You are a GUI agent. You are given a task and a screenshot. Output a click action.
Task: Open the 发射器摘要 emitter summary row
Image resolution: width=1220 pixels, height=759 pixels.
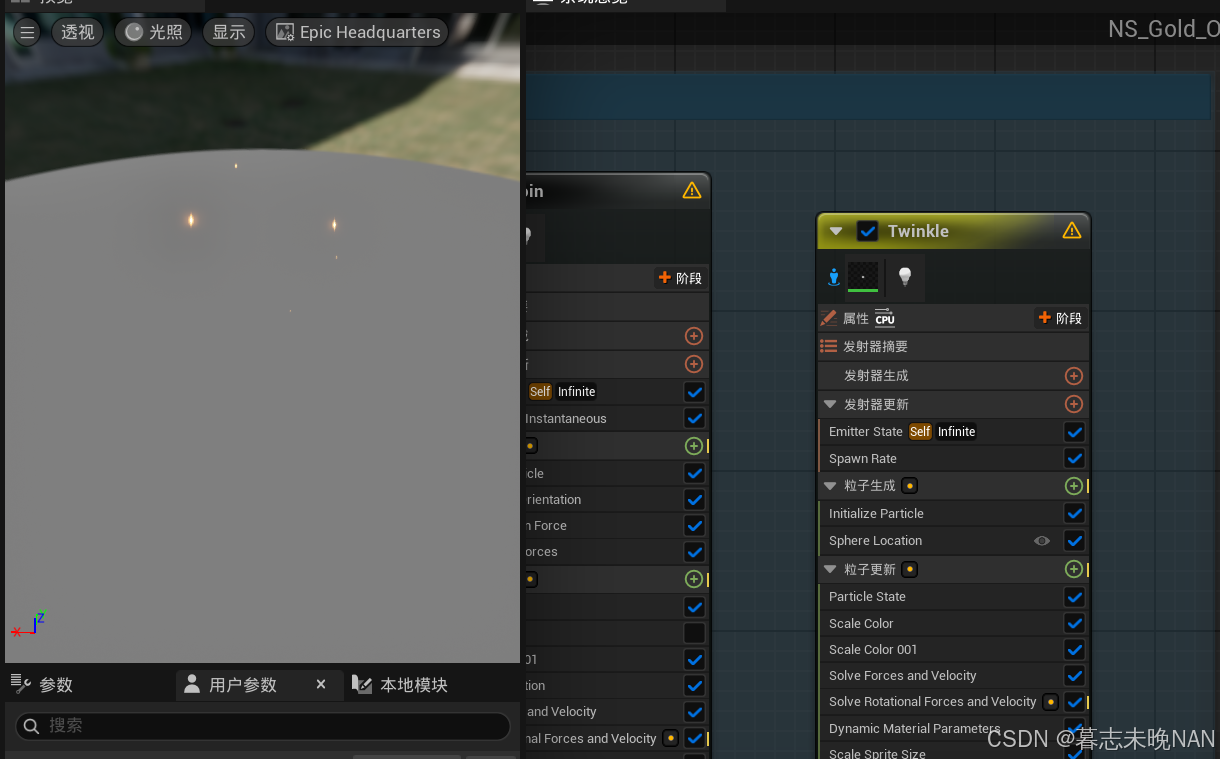point(953,346)
